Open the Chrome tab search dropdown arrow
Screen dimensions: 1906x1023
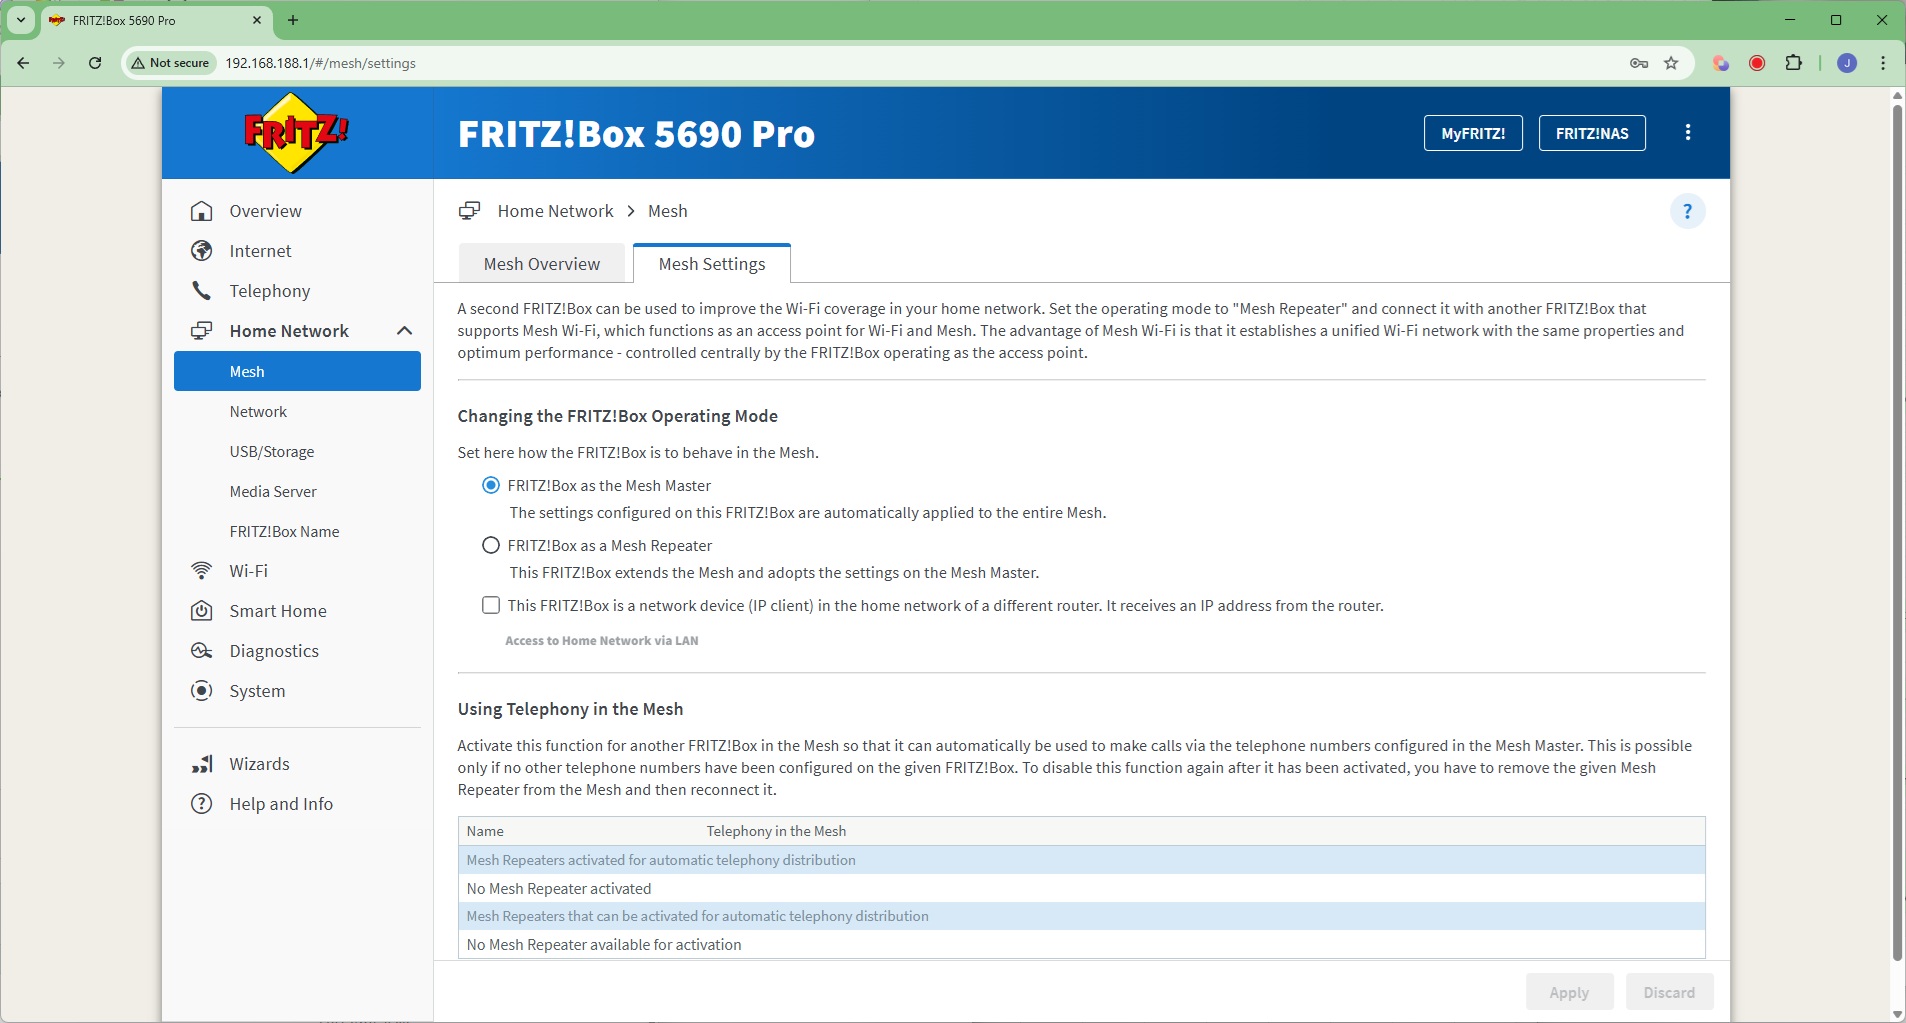coord(20,20)
